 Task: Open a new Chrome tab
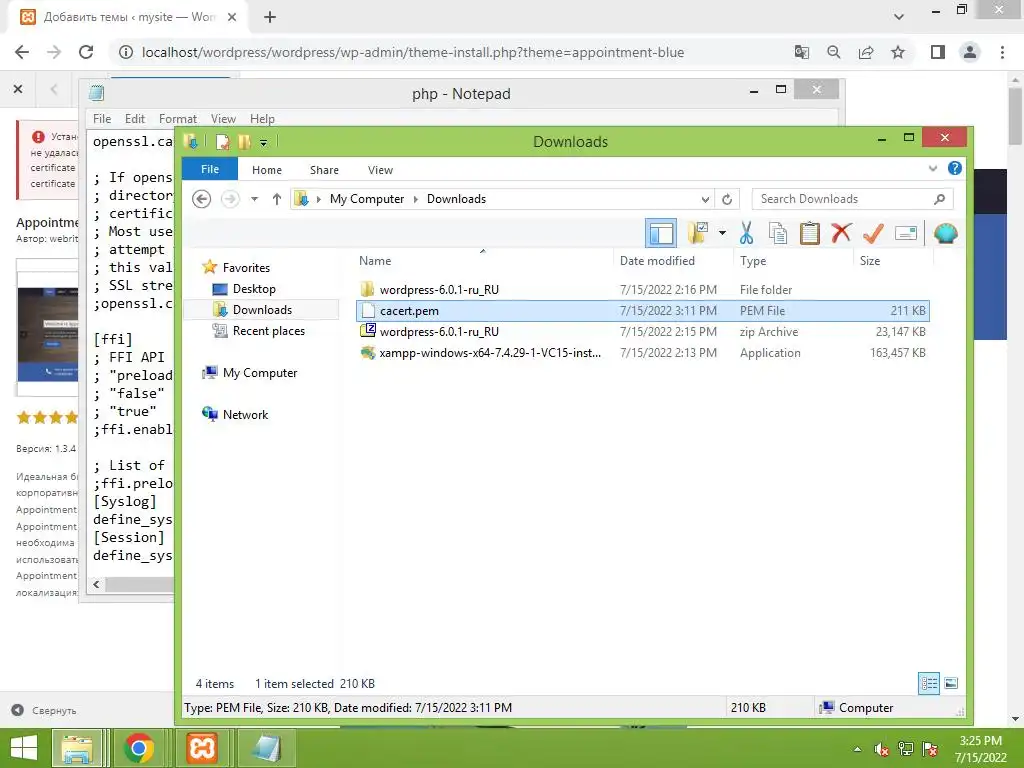click(270, 18)
